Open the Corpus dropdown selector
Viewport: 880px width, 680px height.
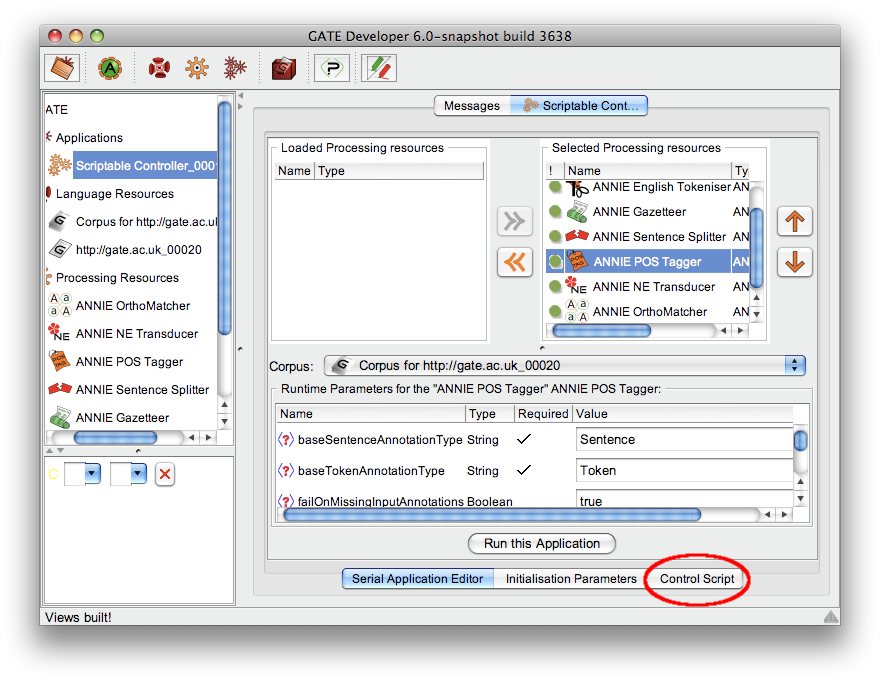coord(795,365)
